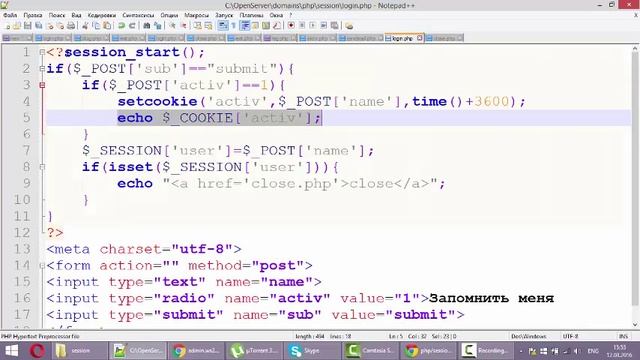Viewport: 640px width, 360px height.
Task: Click the Paste toolbar icon
Action: pyautogui.click(x=107, y=26)
